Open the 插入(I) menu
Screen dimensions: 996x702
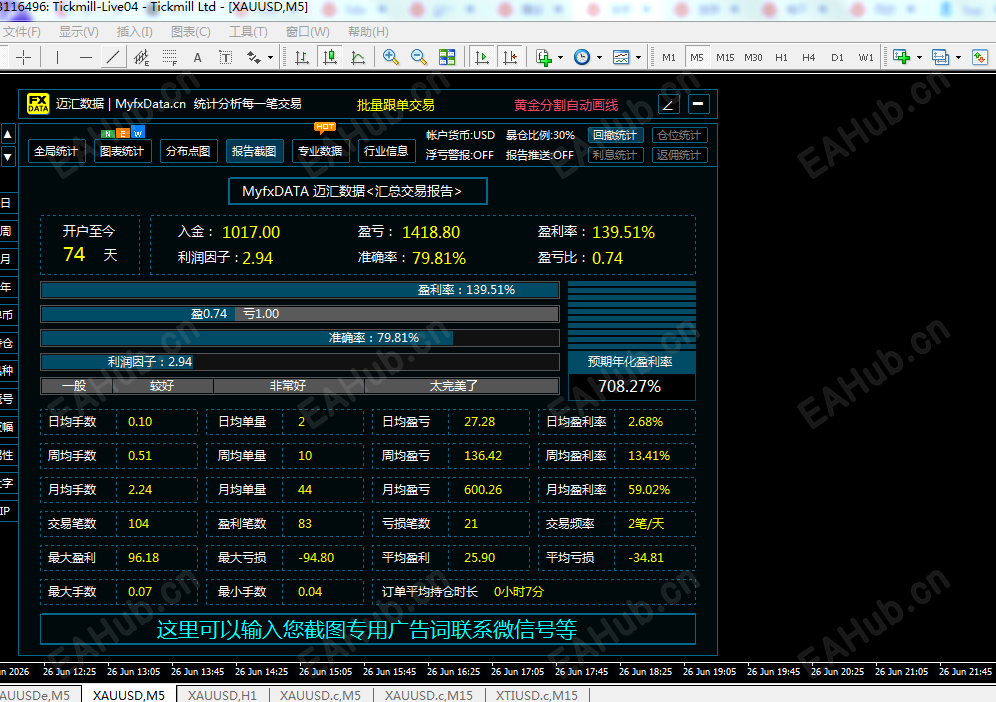pos(135,32)
